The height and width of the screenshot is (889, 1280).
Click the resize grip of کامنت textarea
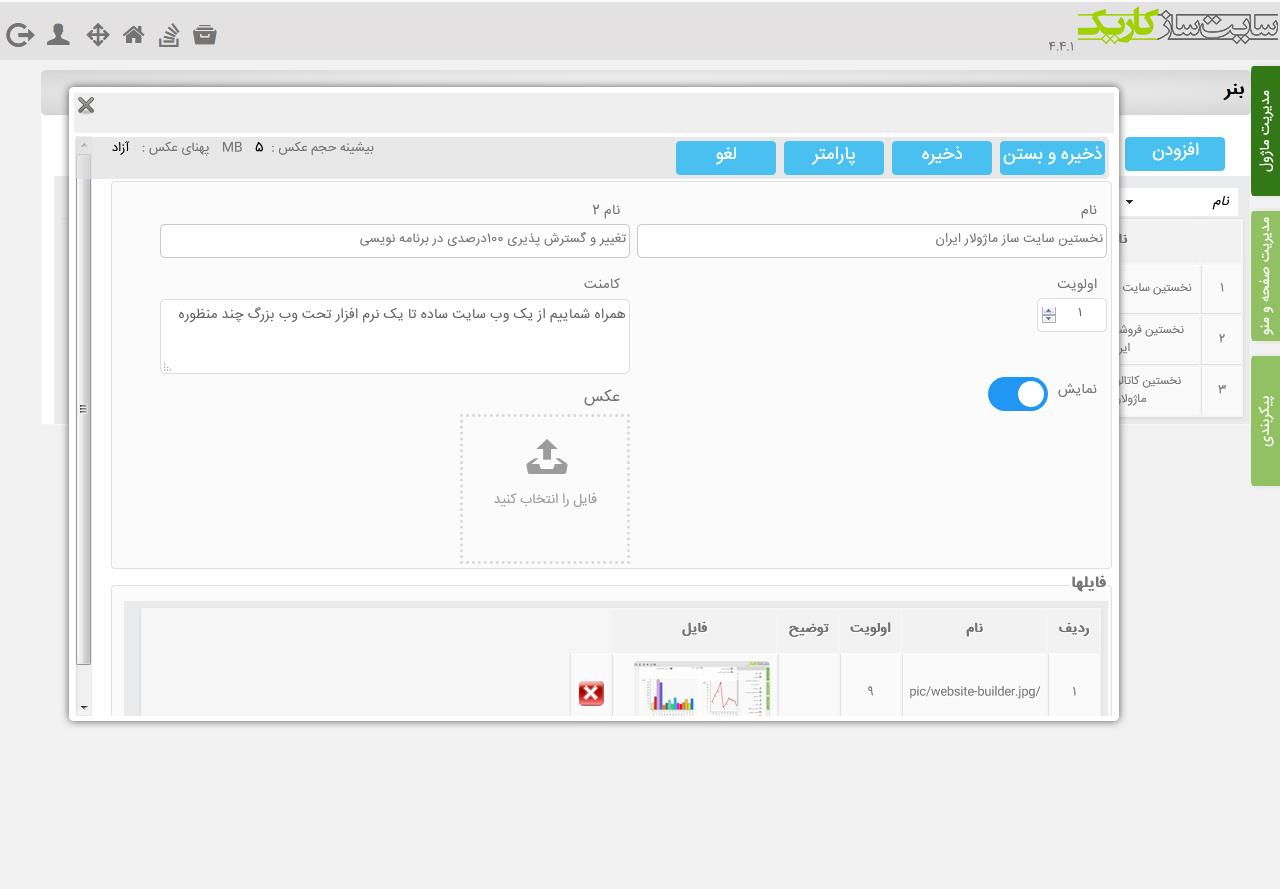pos(167,367)
